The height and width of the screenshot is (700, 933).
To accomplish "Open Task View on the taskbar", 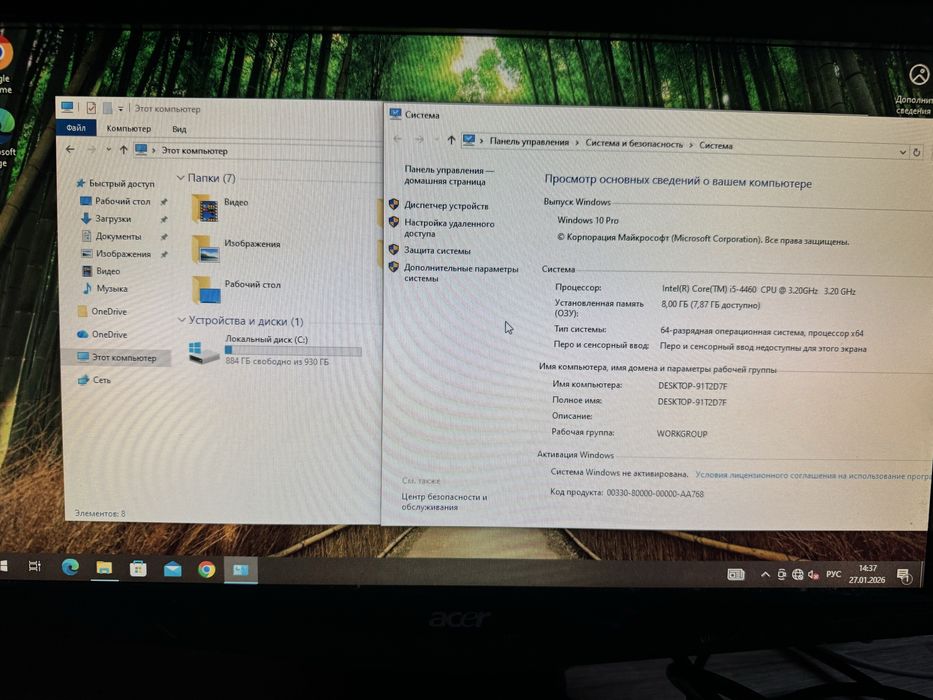I will pos(35,566).
